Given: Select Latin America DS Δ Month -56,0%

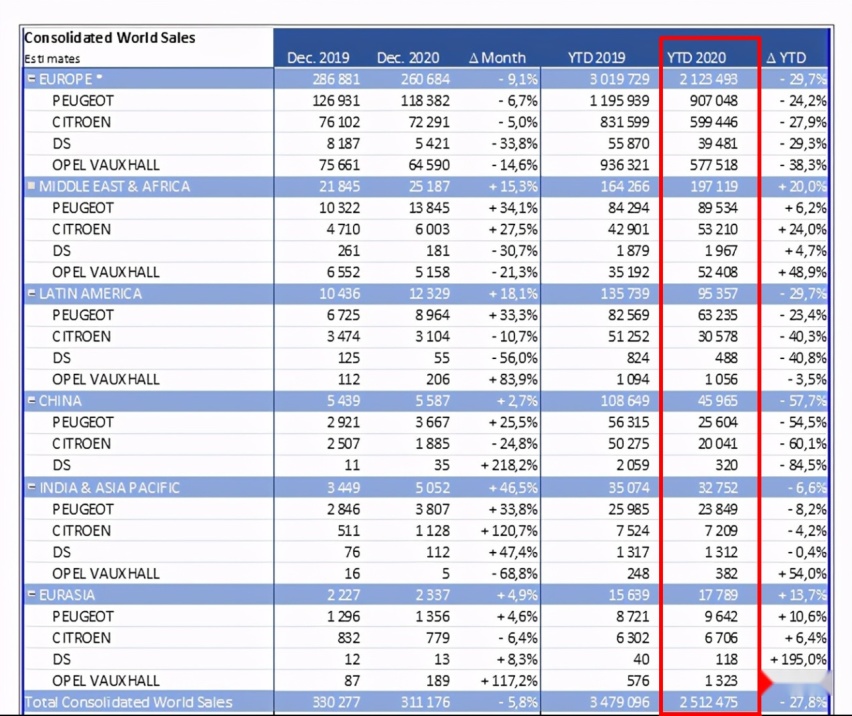Looking at the screenshot, I should [x=514, y=358].
